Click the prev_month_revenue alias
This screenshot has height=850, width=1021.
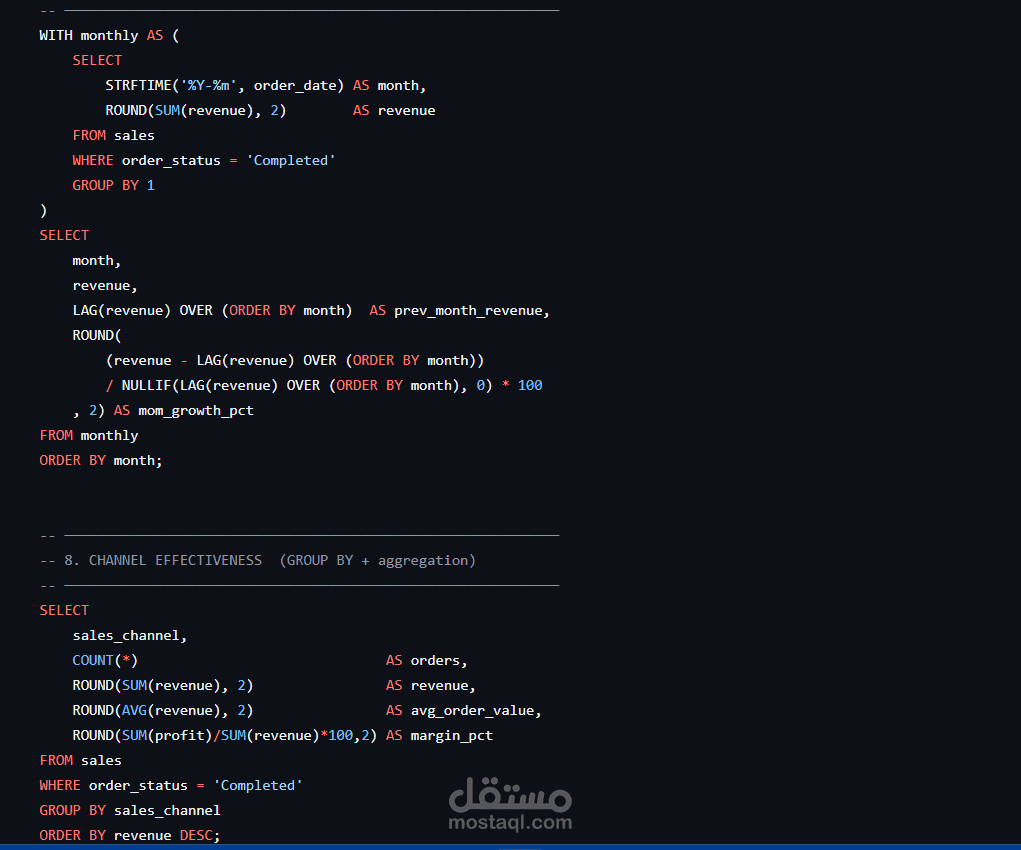(x=471, y=311)
